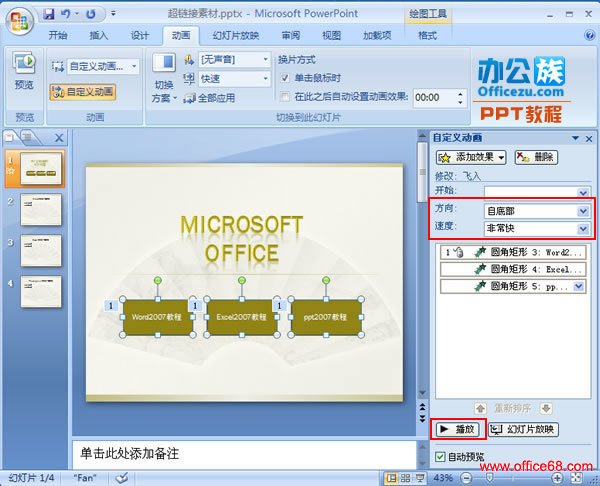
Task: Open the Office button menu
Action: 20,21
